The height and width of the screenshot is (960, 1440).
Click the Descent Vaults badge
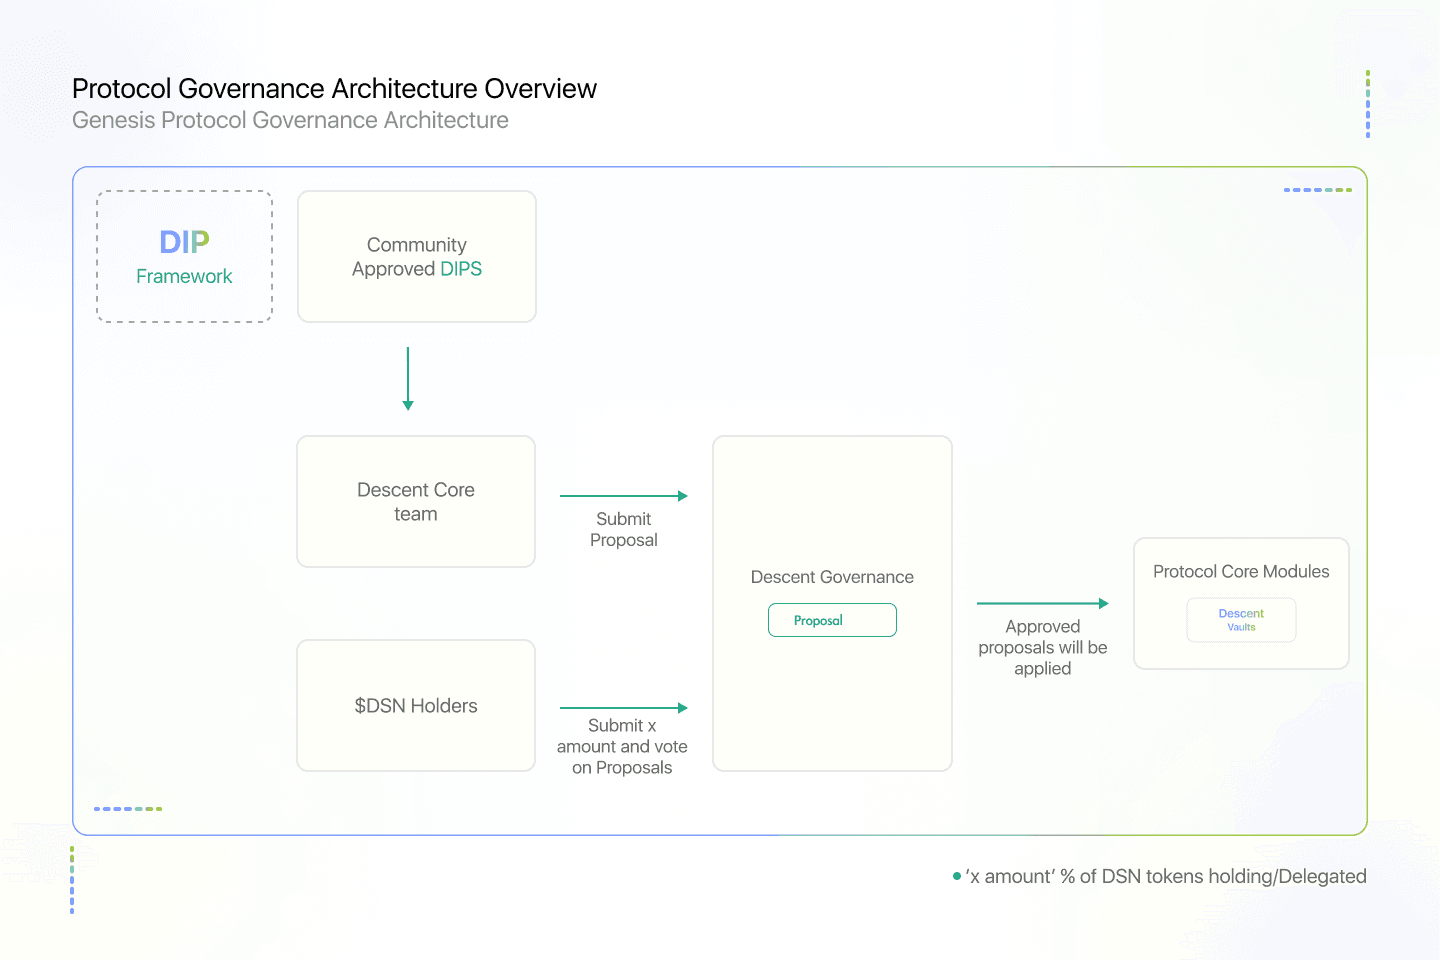(1241, 620)
